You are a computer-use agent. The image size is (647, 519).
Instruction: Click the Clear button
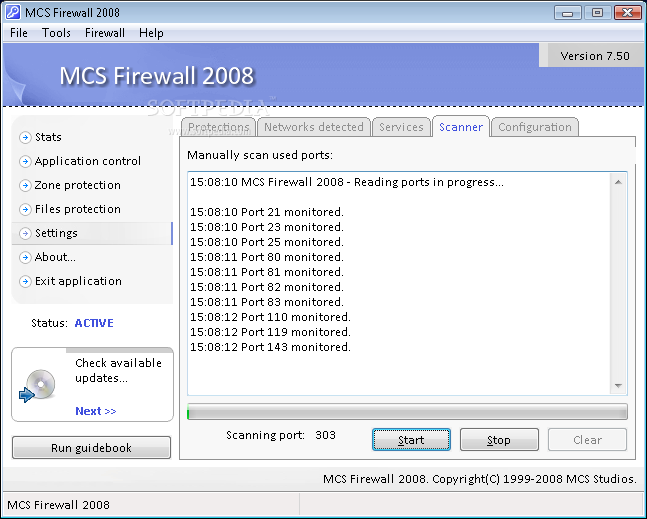point(587,440)
